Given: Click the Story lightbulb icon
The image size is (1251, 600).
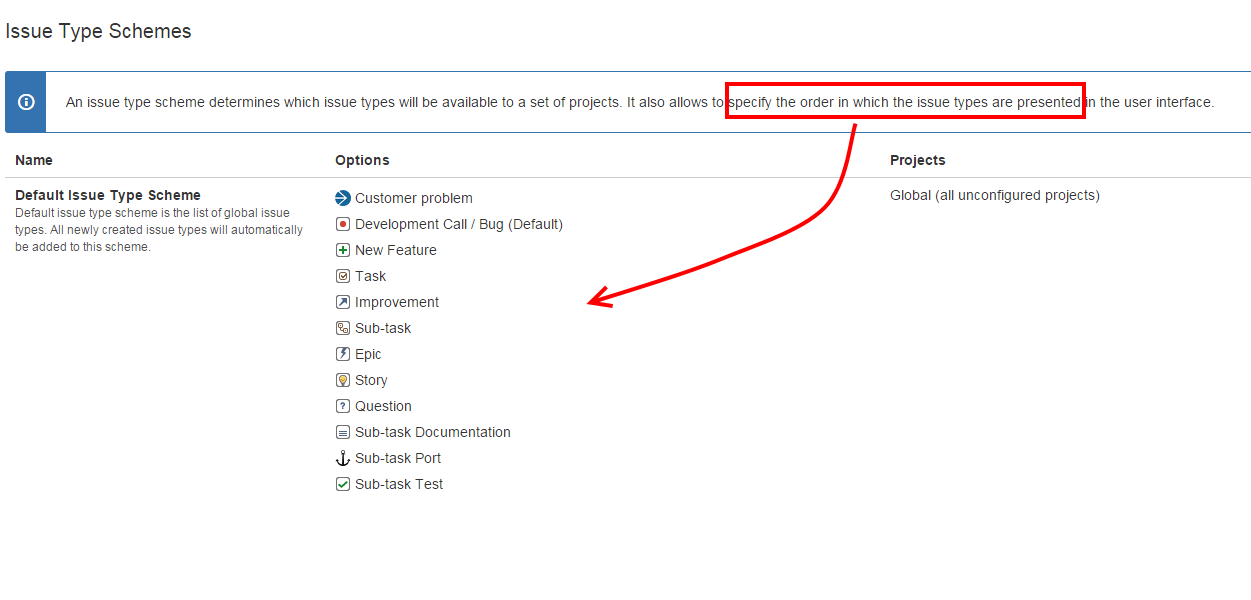Looking at the screenshot, I should click(x=343, y=380).
